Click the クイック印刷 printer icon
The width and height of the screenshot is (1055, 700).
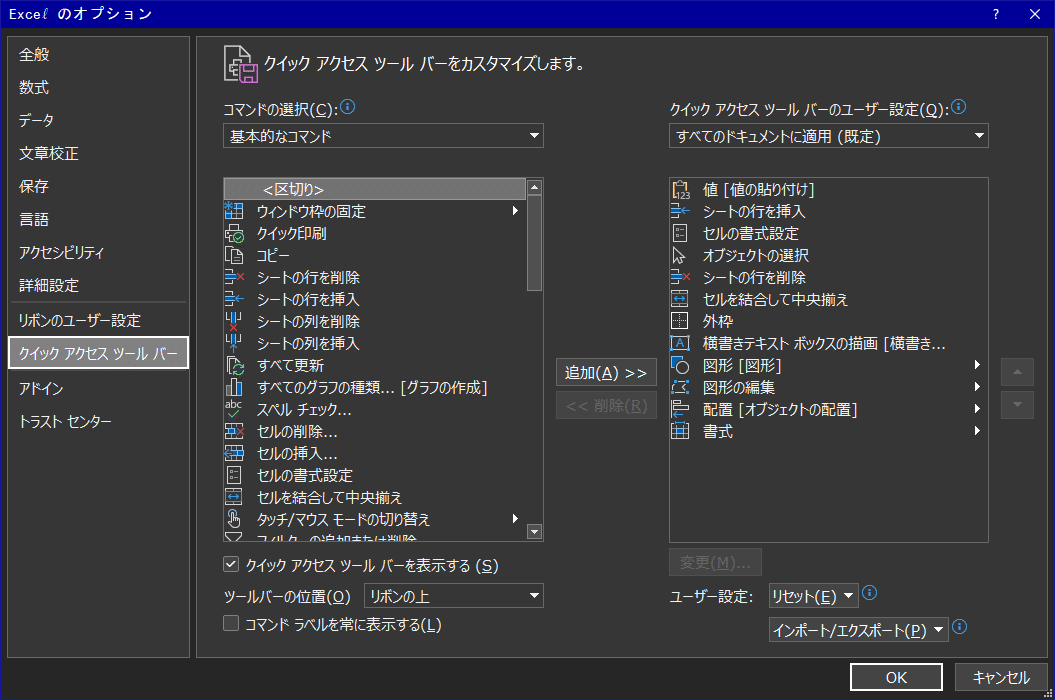click(x=233, y=233)
